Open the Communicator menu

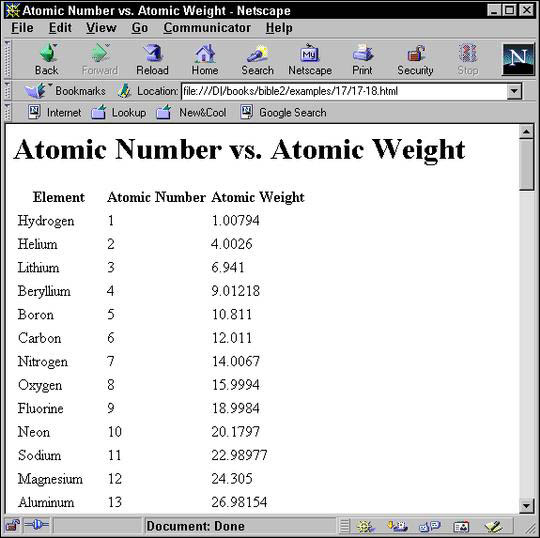207,28
